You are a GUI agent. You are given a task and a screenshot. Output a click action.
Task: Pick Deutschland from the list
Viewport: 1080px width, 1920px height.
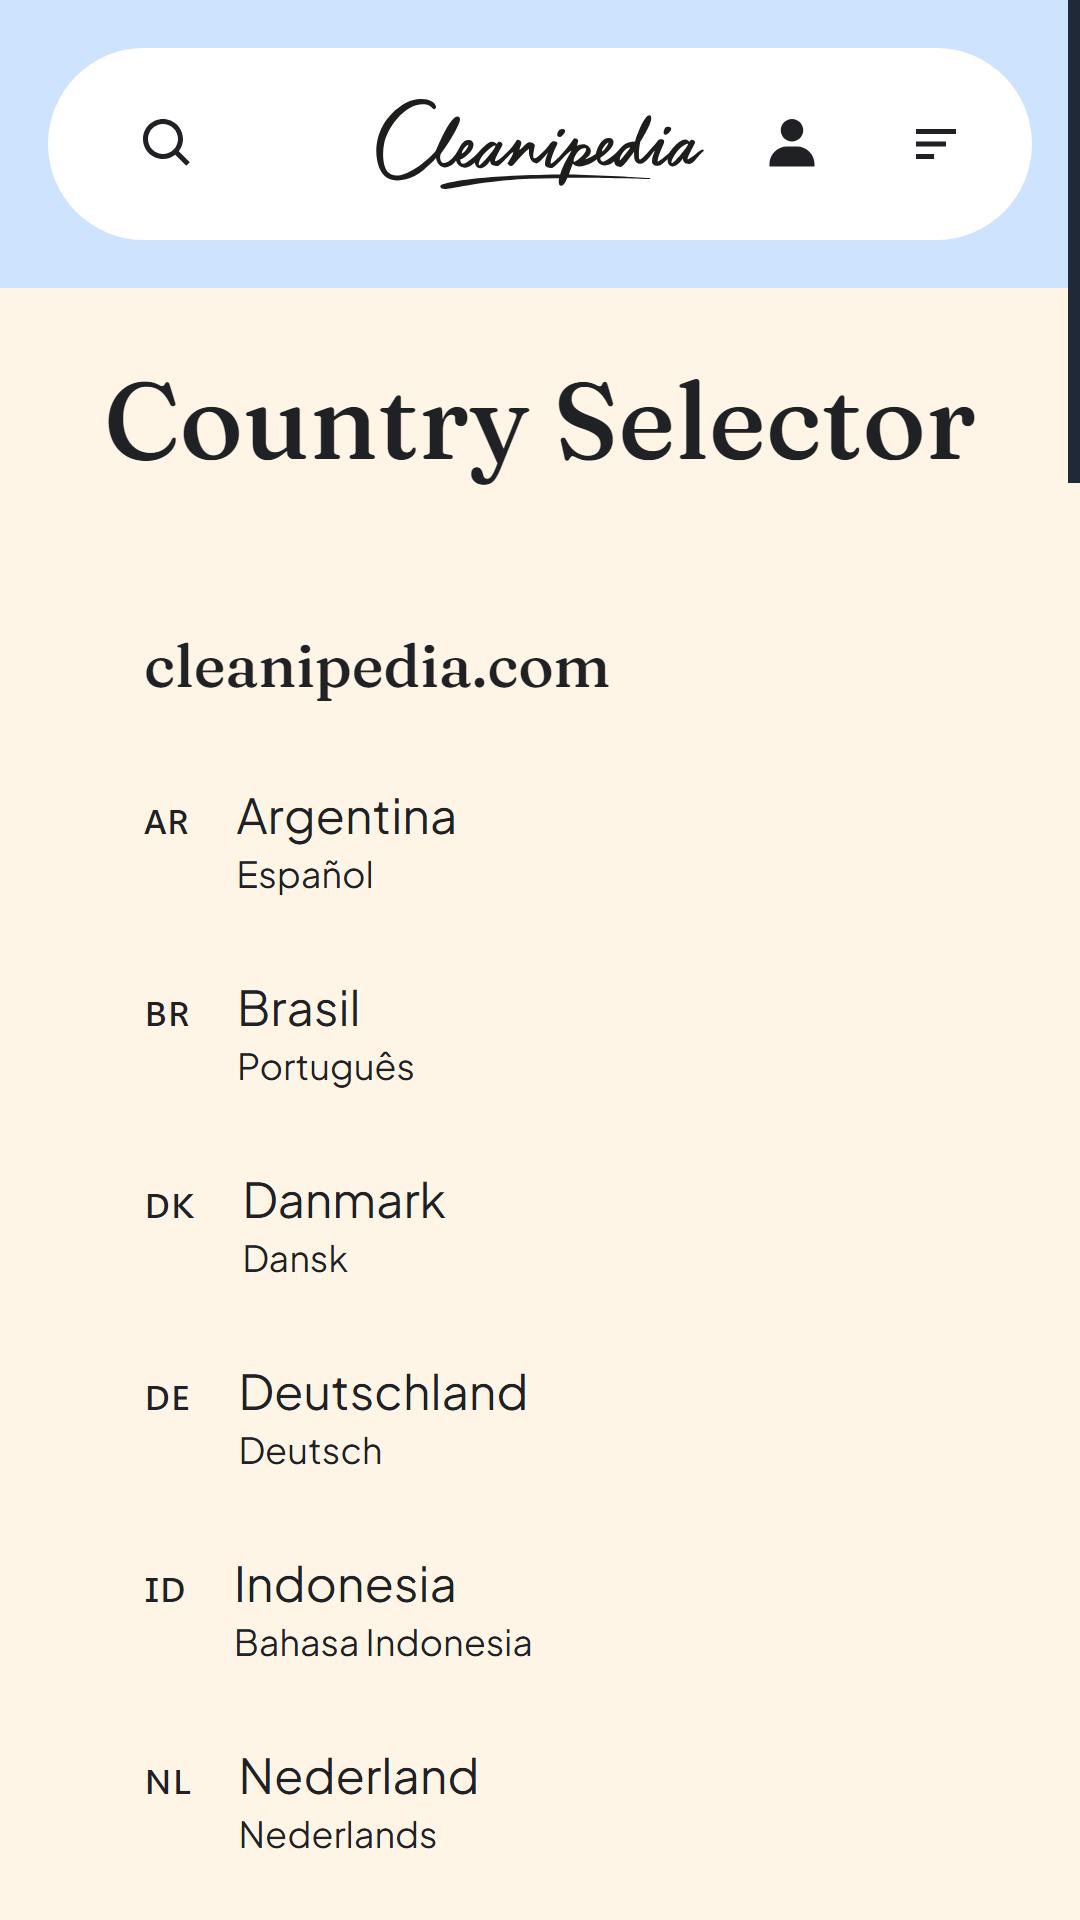pos(383,1394)
